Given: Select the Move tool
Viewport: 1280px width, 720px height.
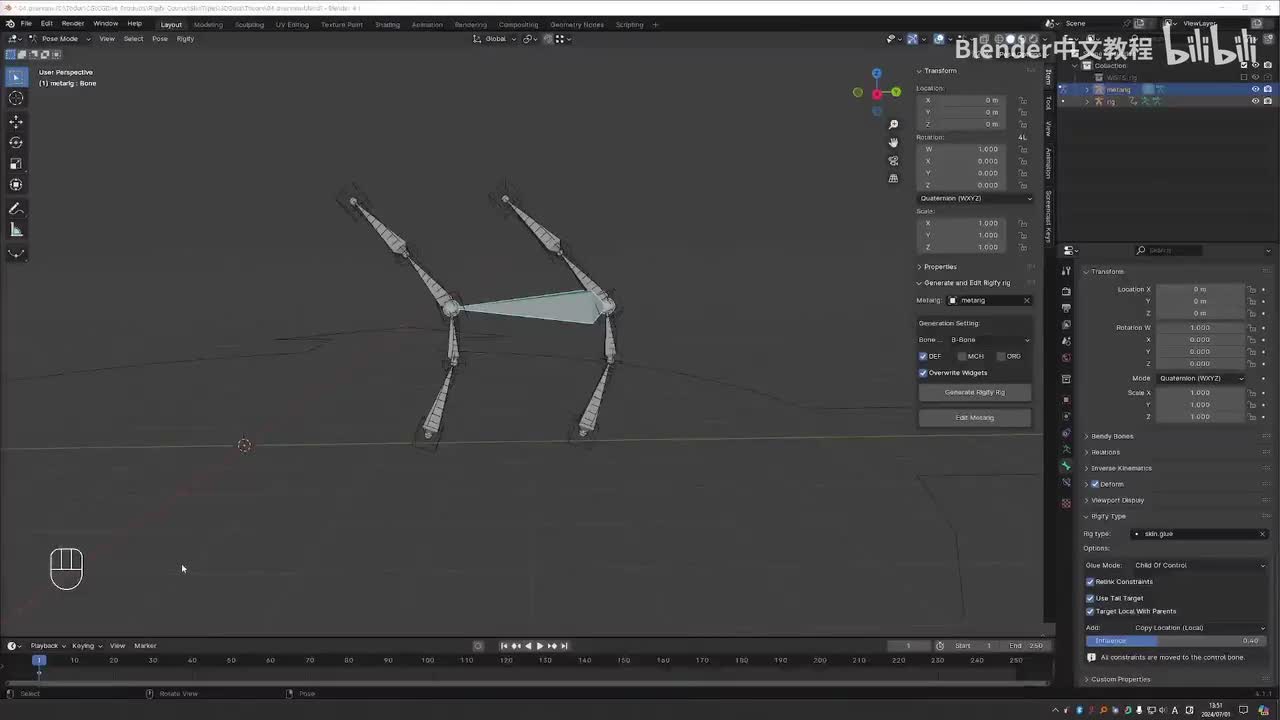Looking at the screenshot, I should [16, 121].
